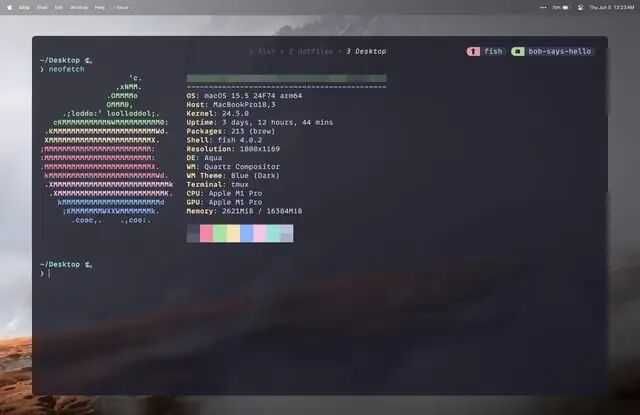Viewport: 640px width, 415px height.
Task: Click the Packages: 213 (brew) line
Action: tap(231, 131)
